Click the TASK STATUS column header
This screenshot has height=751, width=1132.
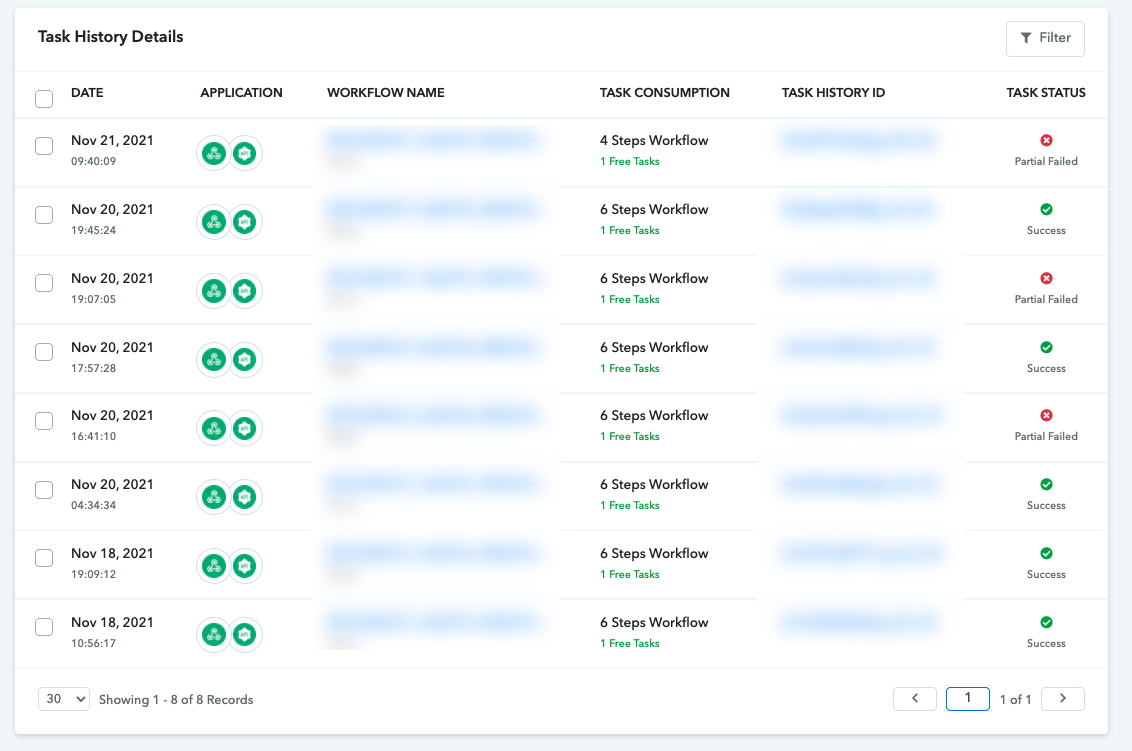click(x=1046, y=92)
